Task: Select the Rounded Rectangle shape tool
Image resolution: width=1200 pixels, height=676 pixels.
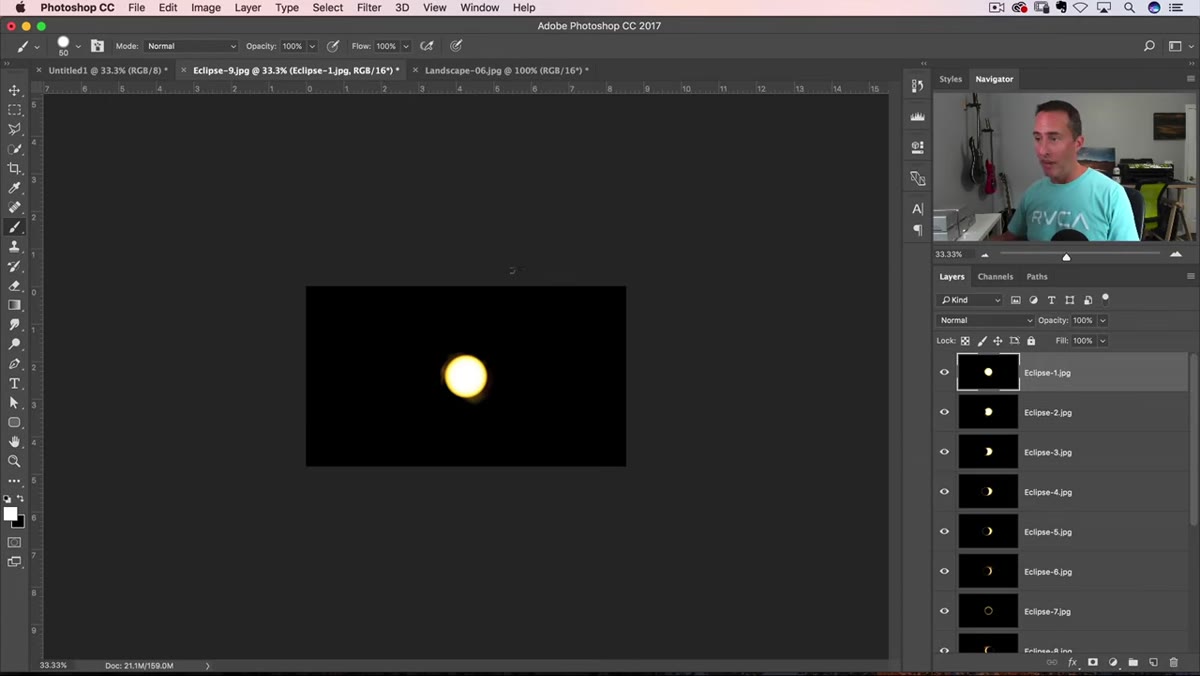Action: (14, 422)
